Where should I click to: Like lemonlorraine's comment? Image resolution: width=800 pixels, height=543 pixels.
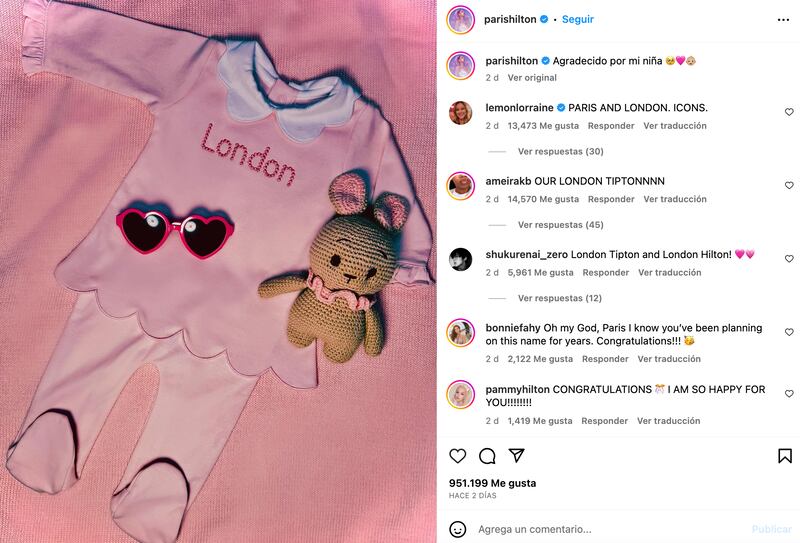pyautogui.click(x=789, y=112)
